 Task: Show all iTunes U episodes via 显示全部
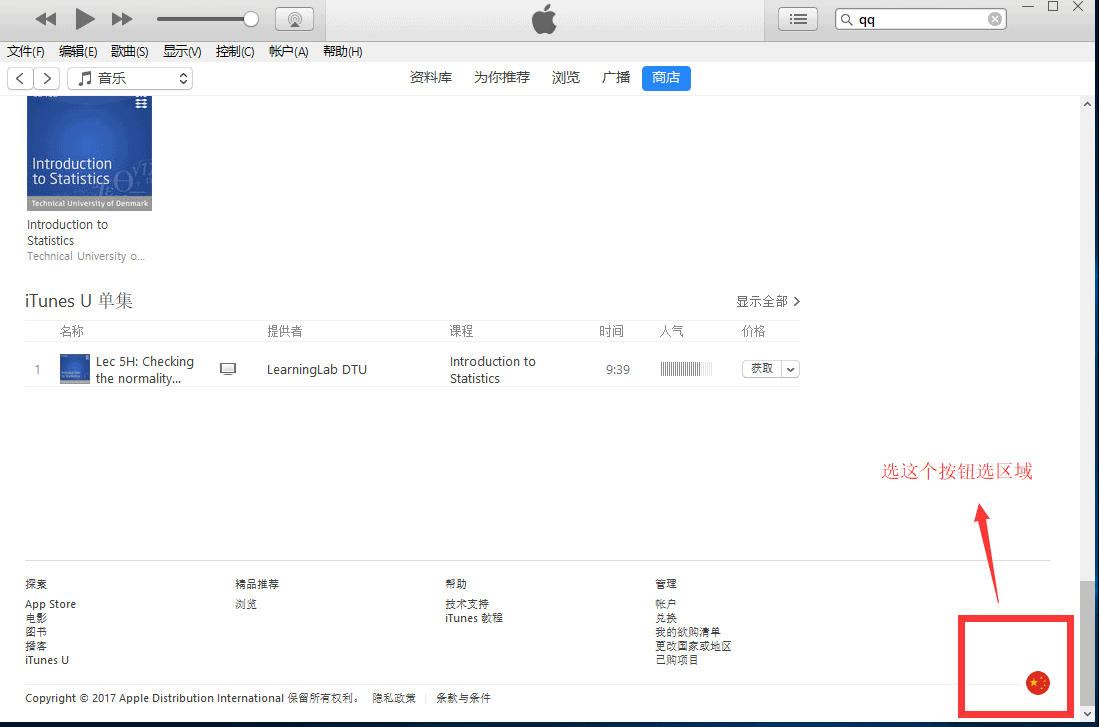pos(767,301)
